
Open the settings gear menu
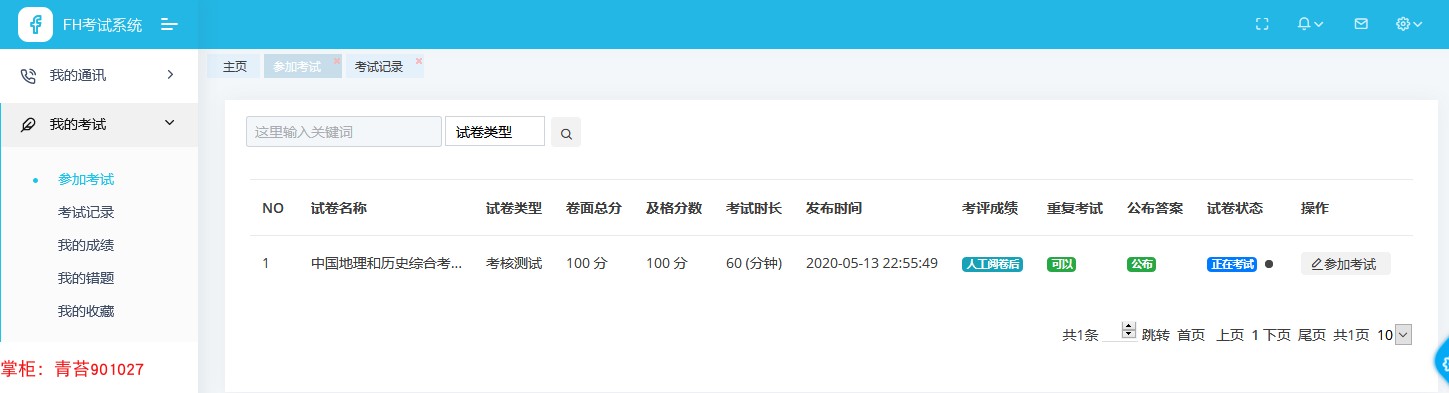pyautogui.click(x=1409, y=24)
